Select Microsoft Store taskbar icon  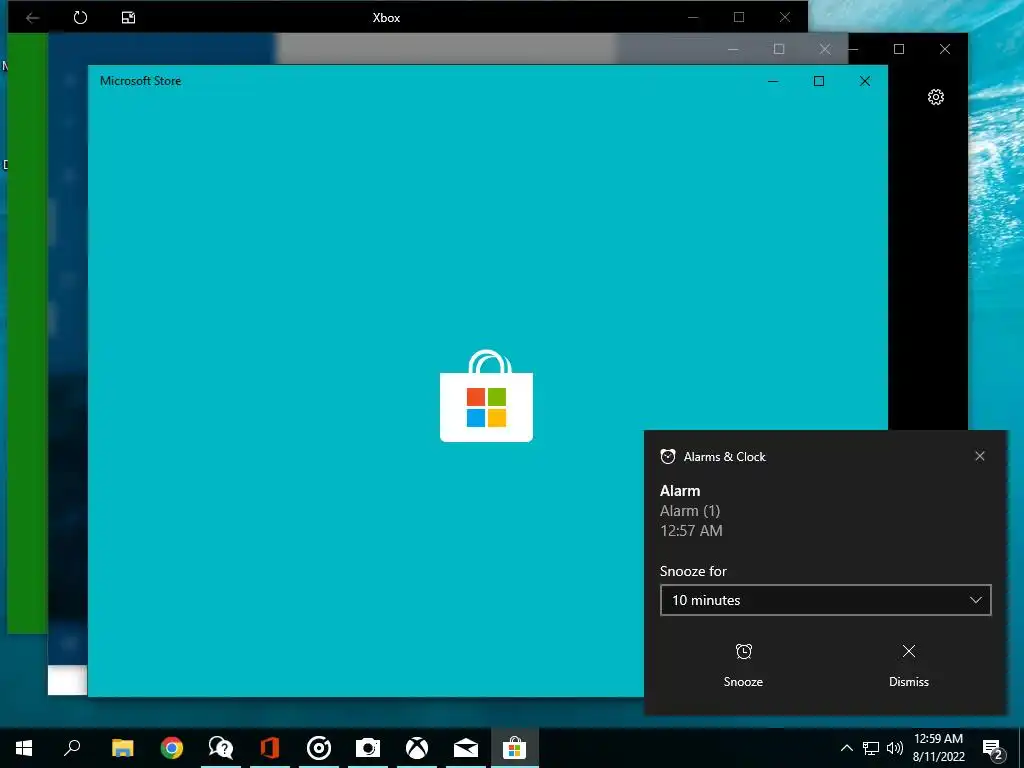(515, 748)
